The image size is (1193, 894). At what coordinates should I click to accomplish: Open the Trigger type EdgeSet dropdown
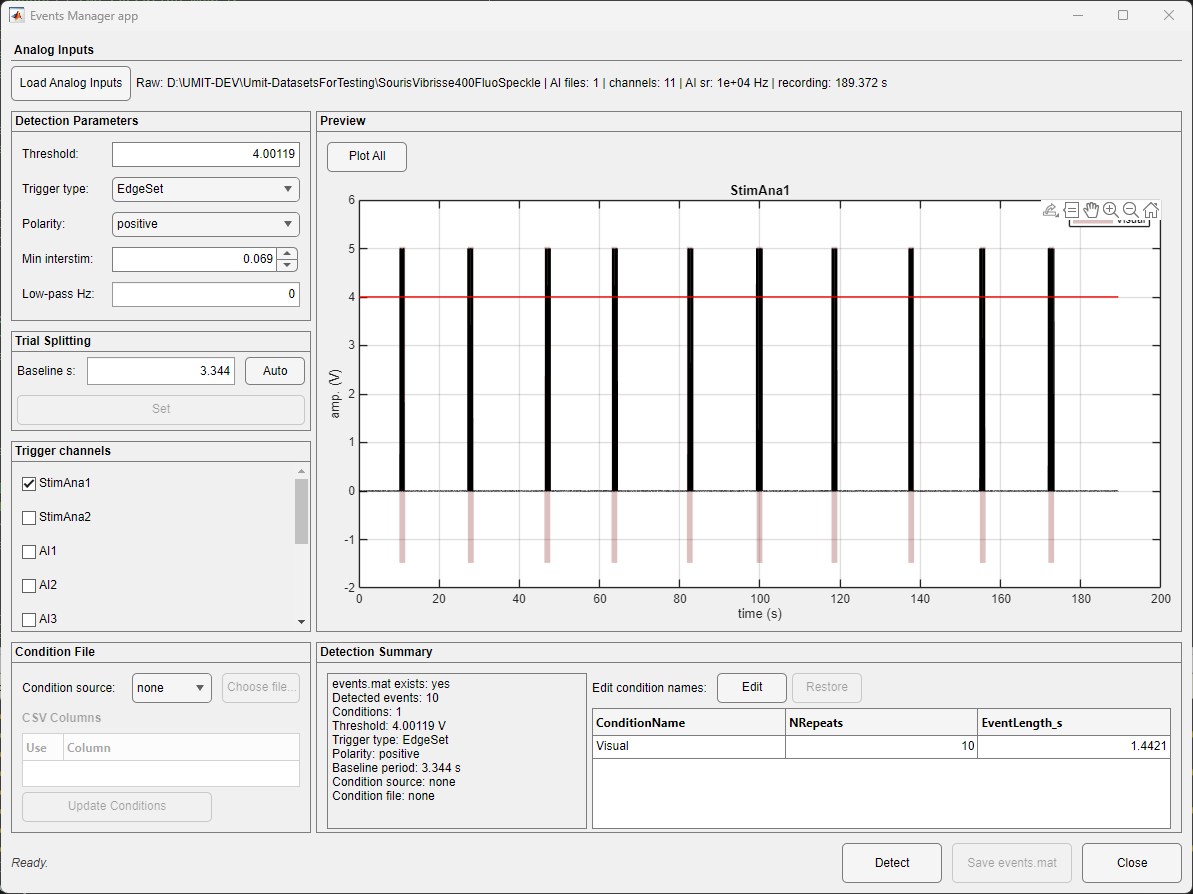[205, 189]
